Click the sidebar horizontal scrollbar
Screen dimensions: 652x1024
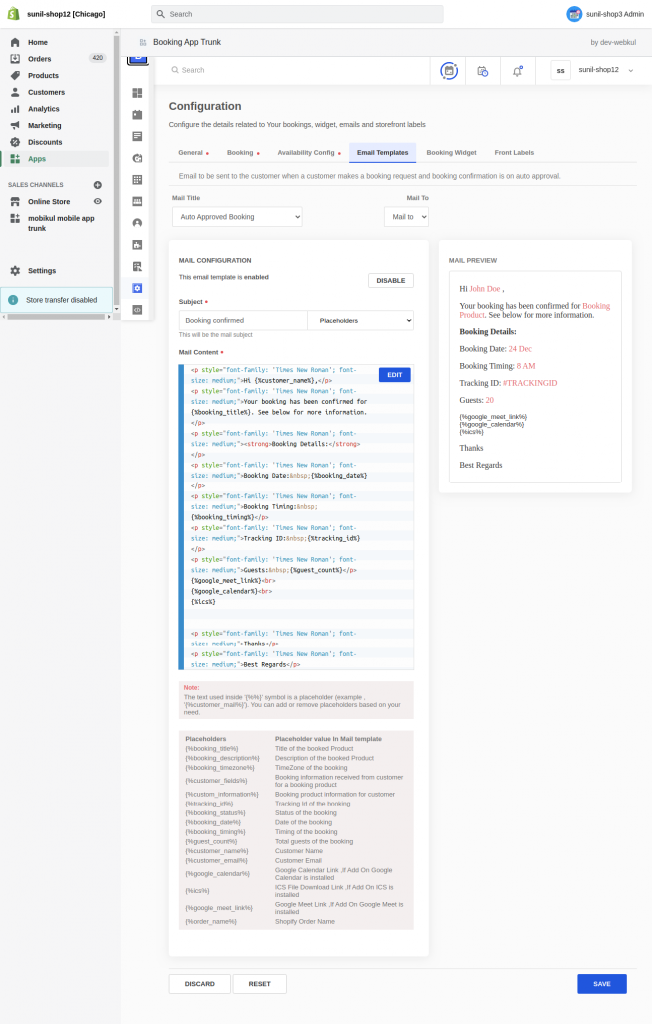point(55,317)
